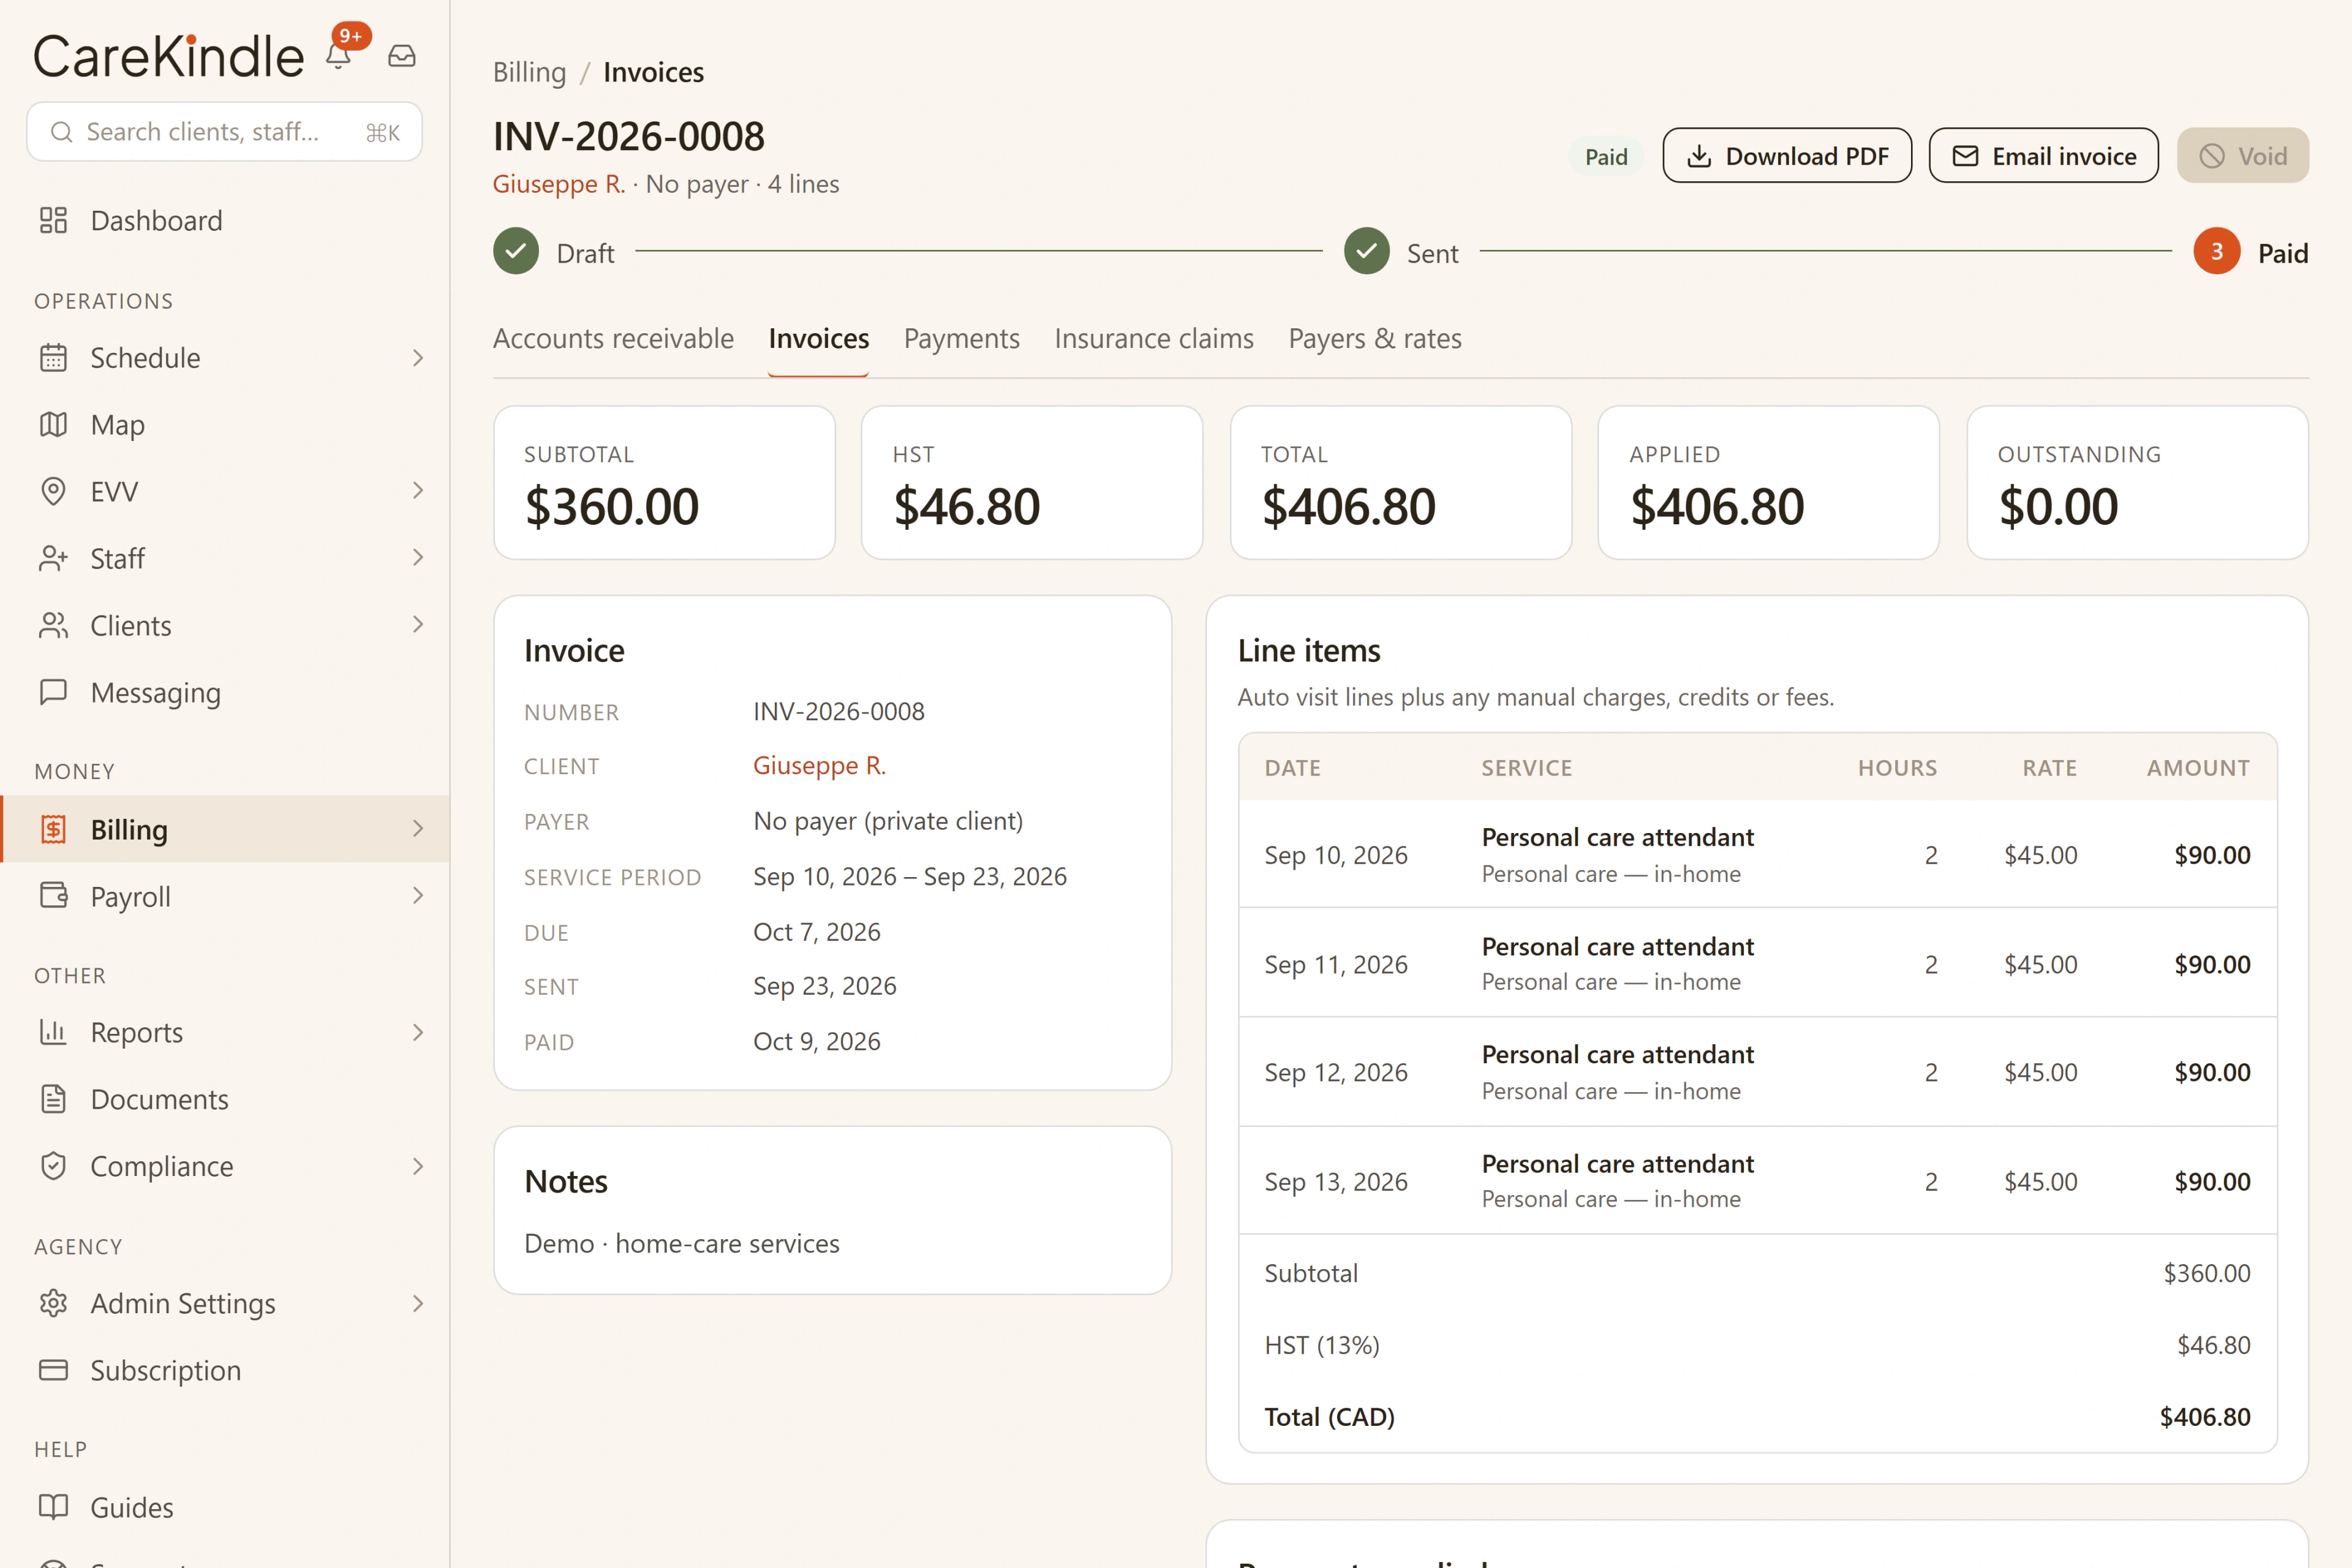This screenshot has height=1568, width=2352.
Task: Switch to Accounts receivable tab
Action: coord(613,338)
